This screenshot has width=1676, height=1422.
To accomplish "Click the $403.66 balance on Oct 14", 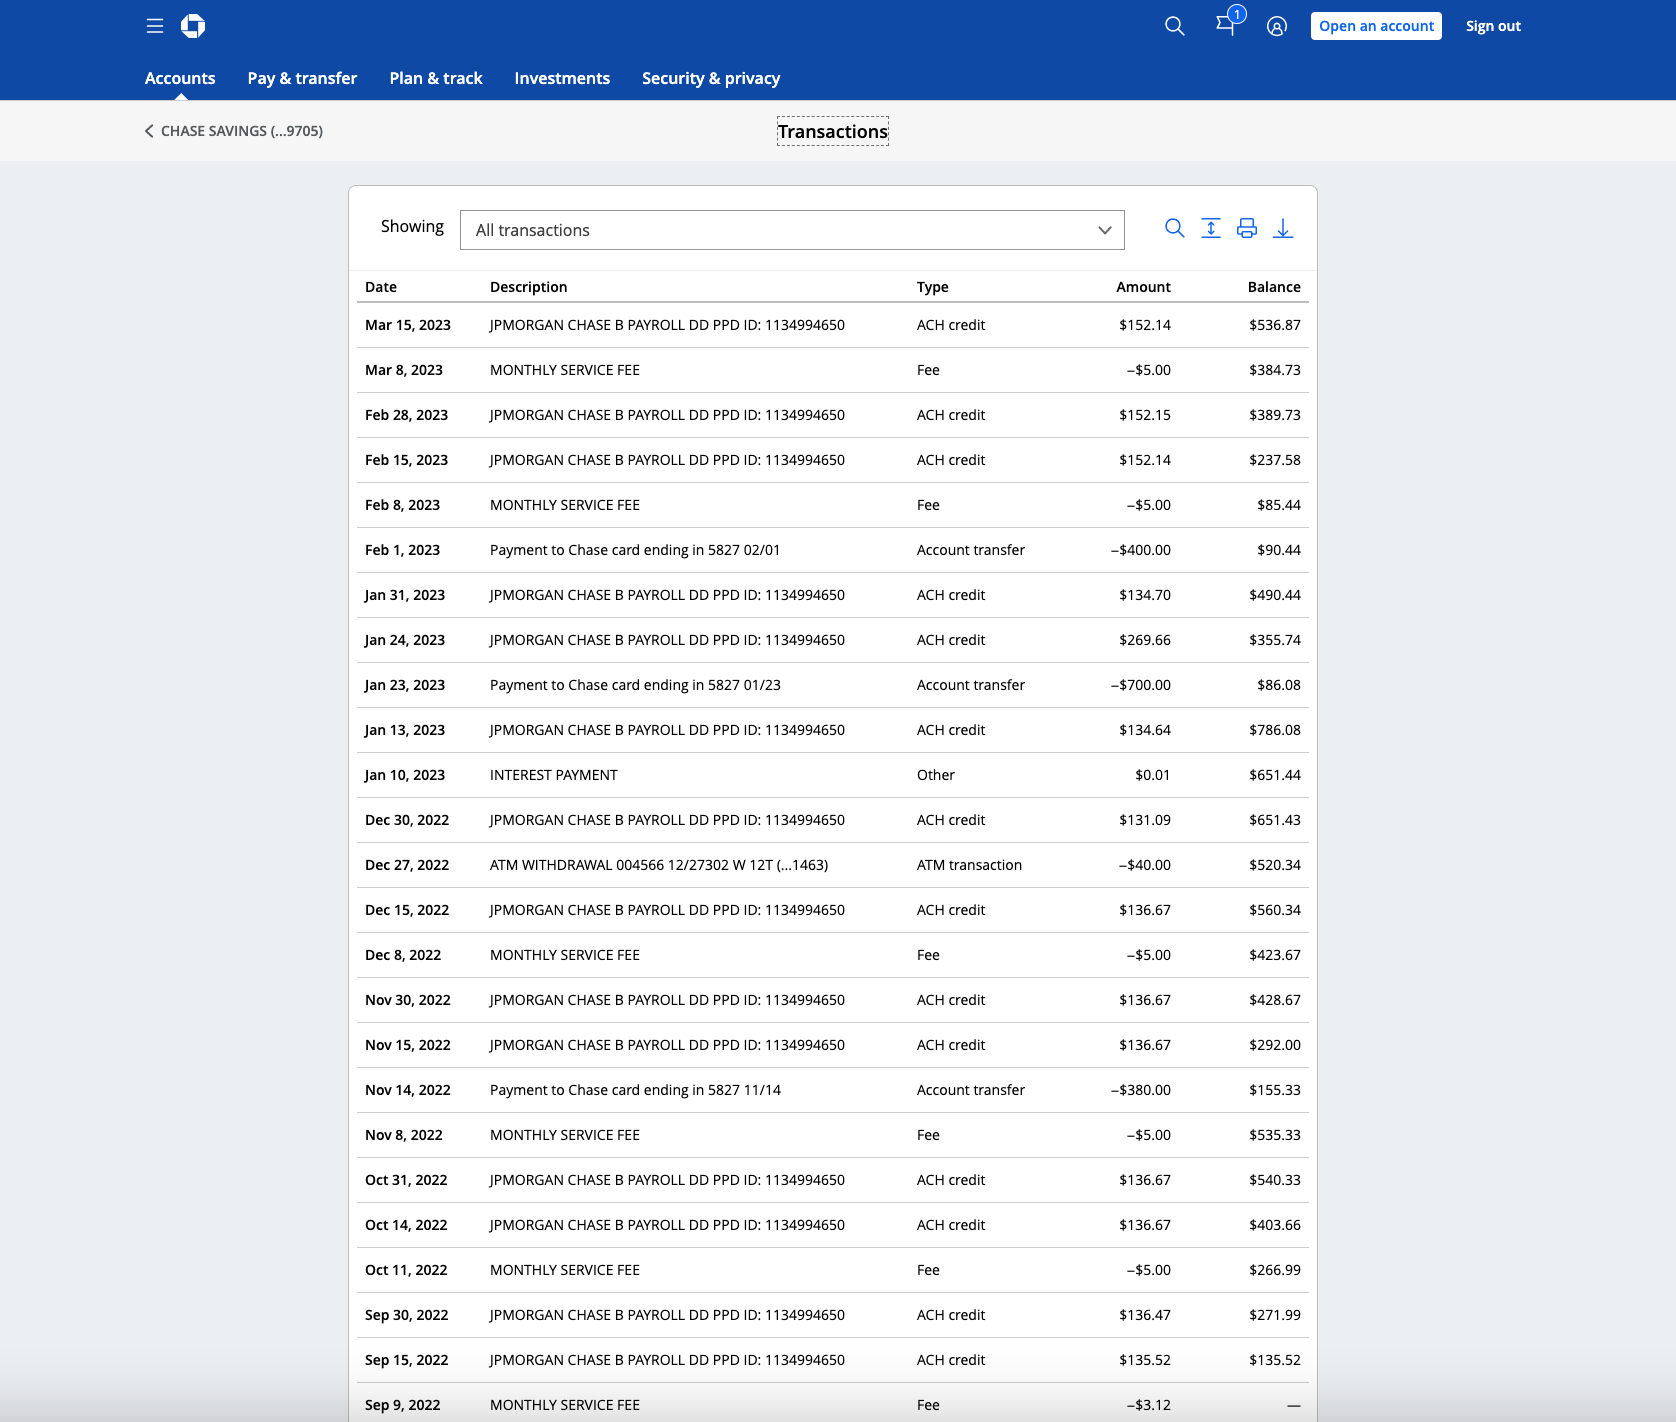I will 1275,1225.
